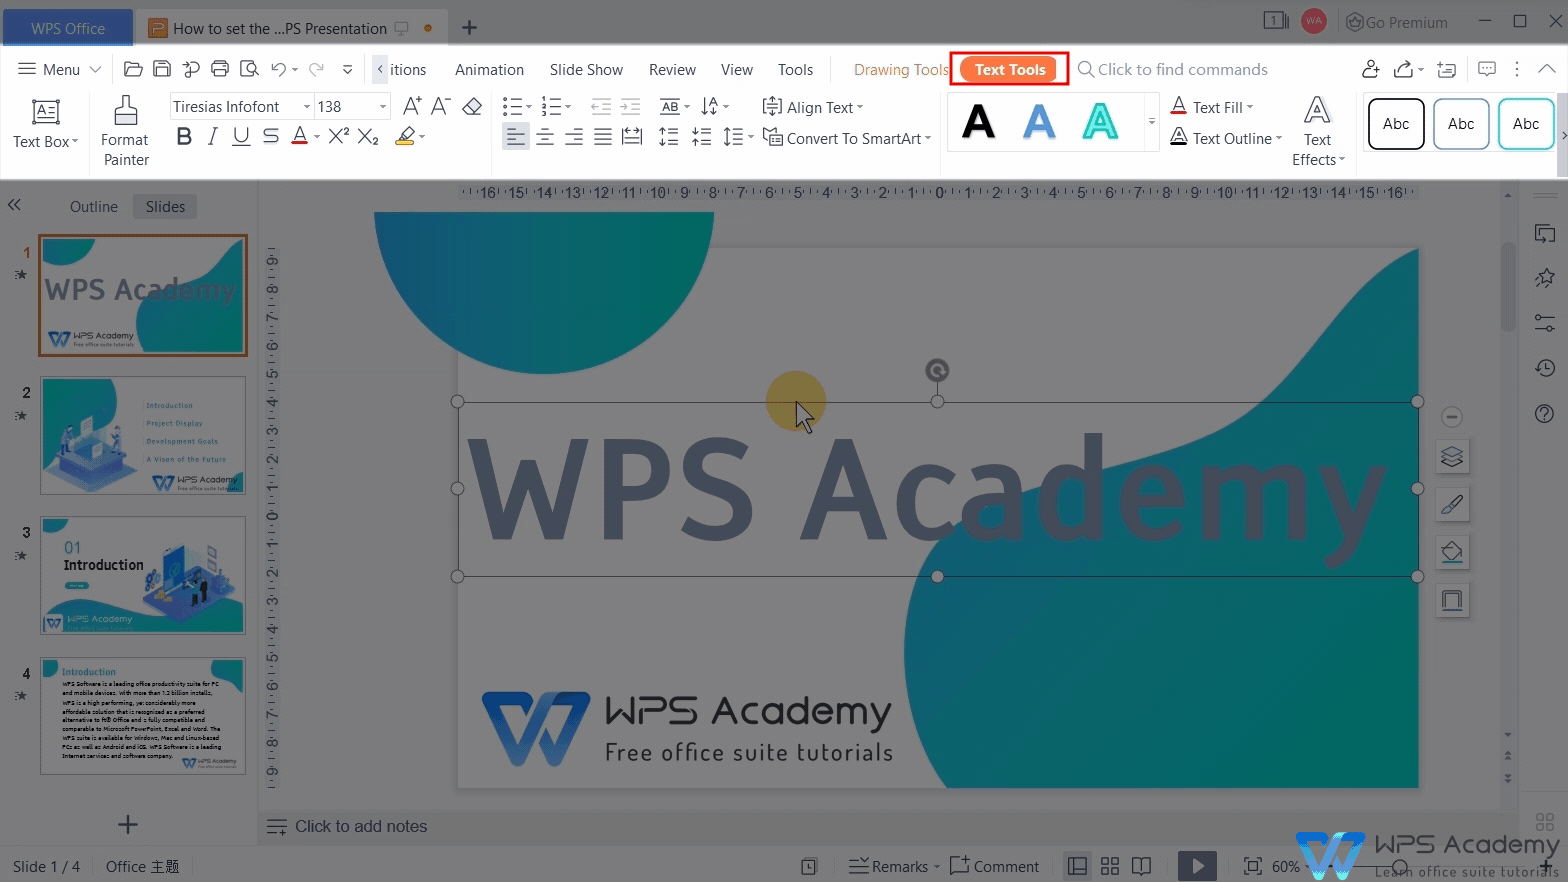This screenshot has width=1568, height=882.
Task: Switch to Slide Show tab
Action: (x=586, y=69)
